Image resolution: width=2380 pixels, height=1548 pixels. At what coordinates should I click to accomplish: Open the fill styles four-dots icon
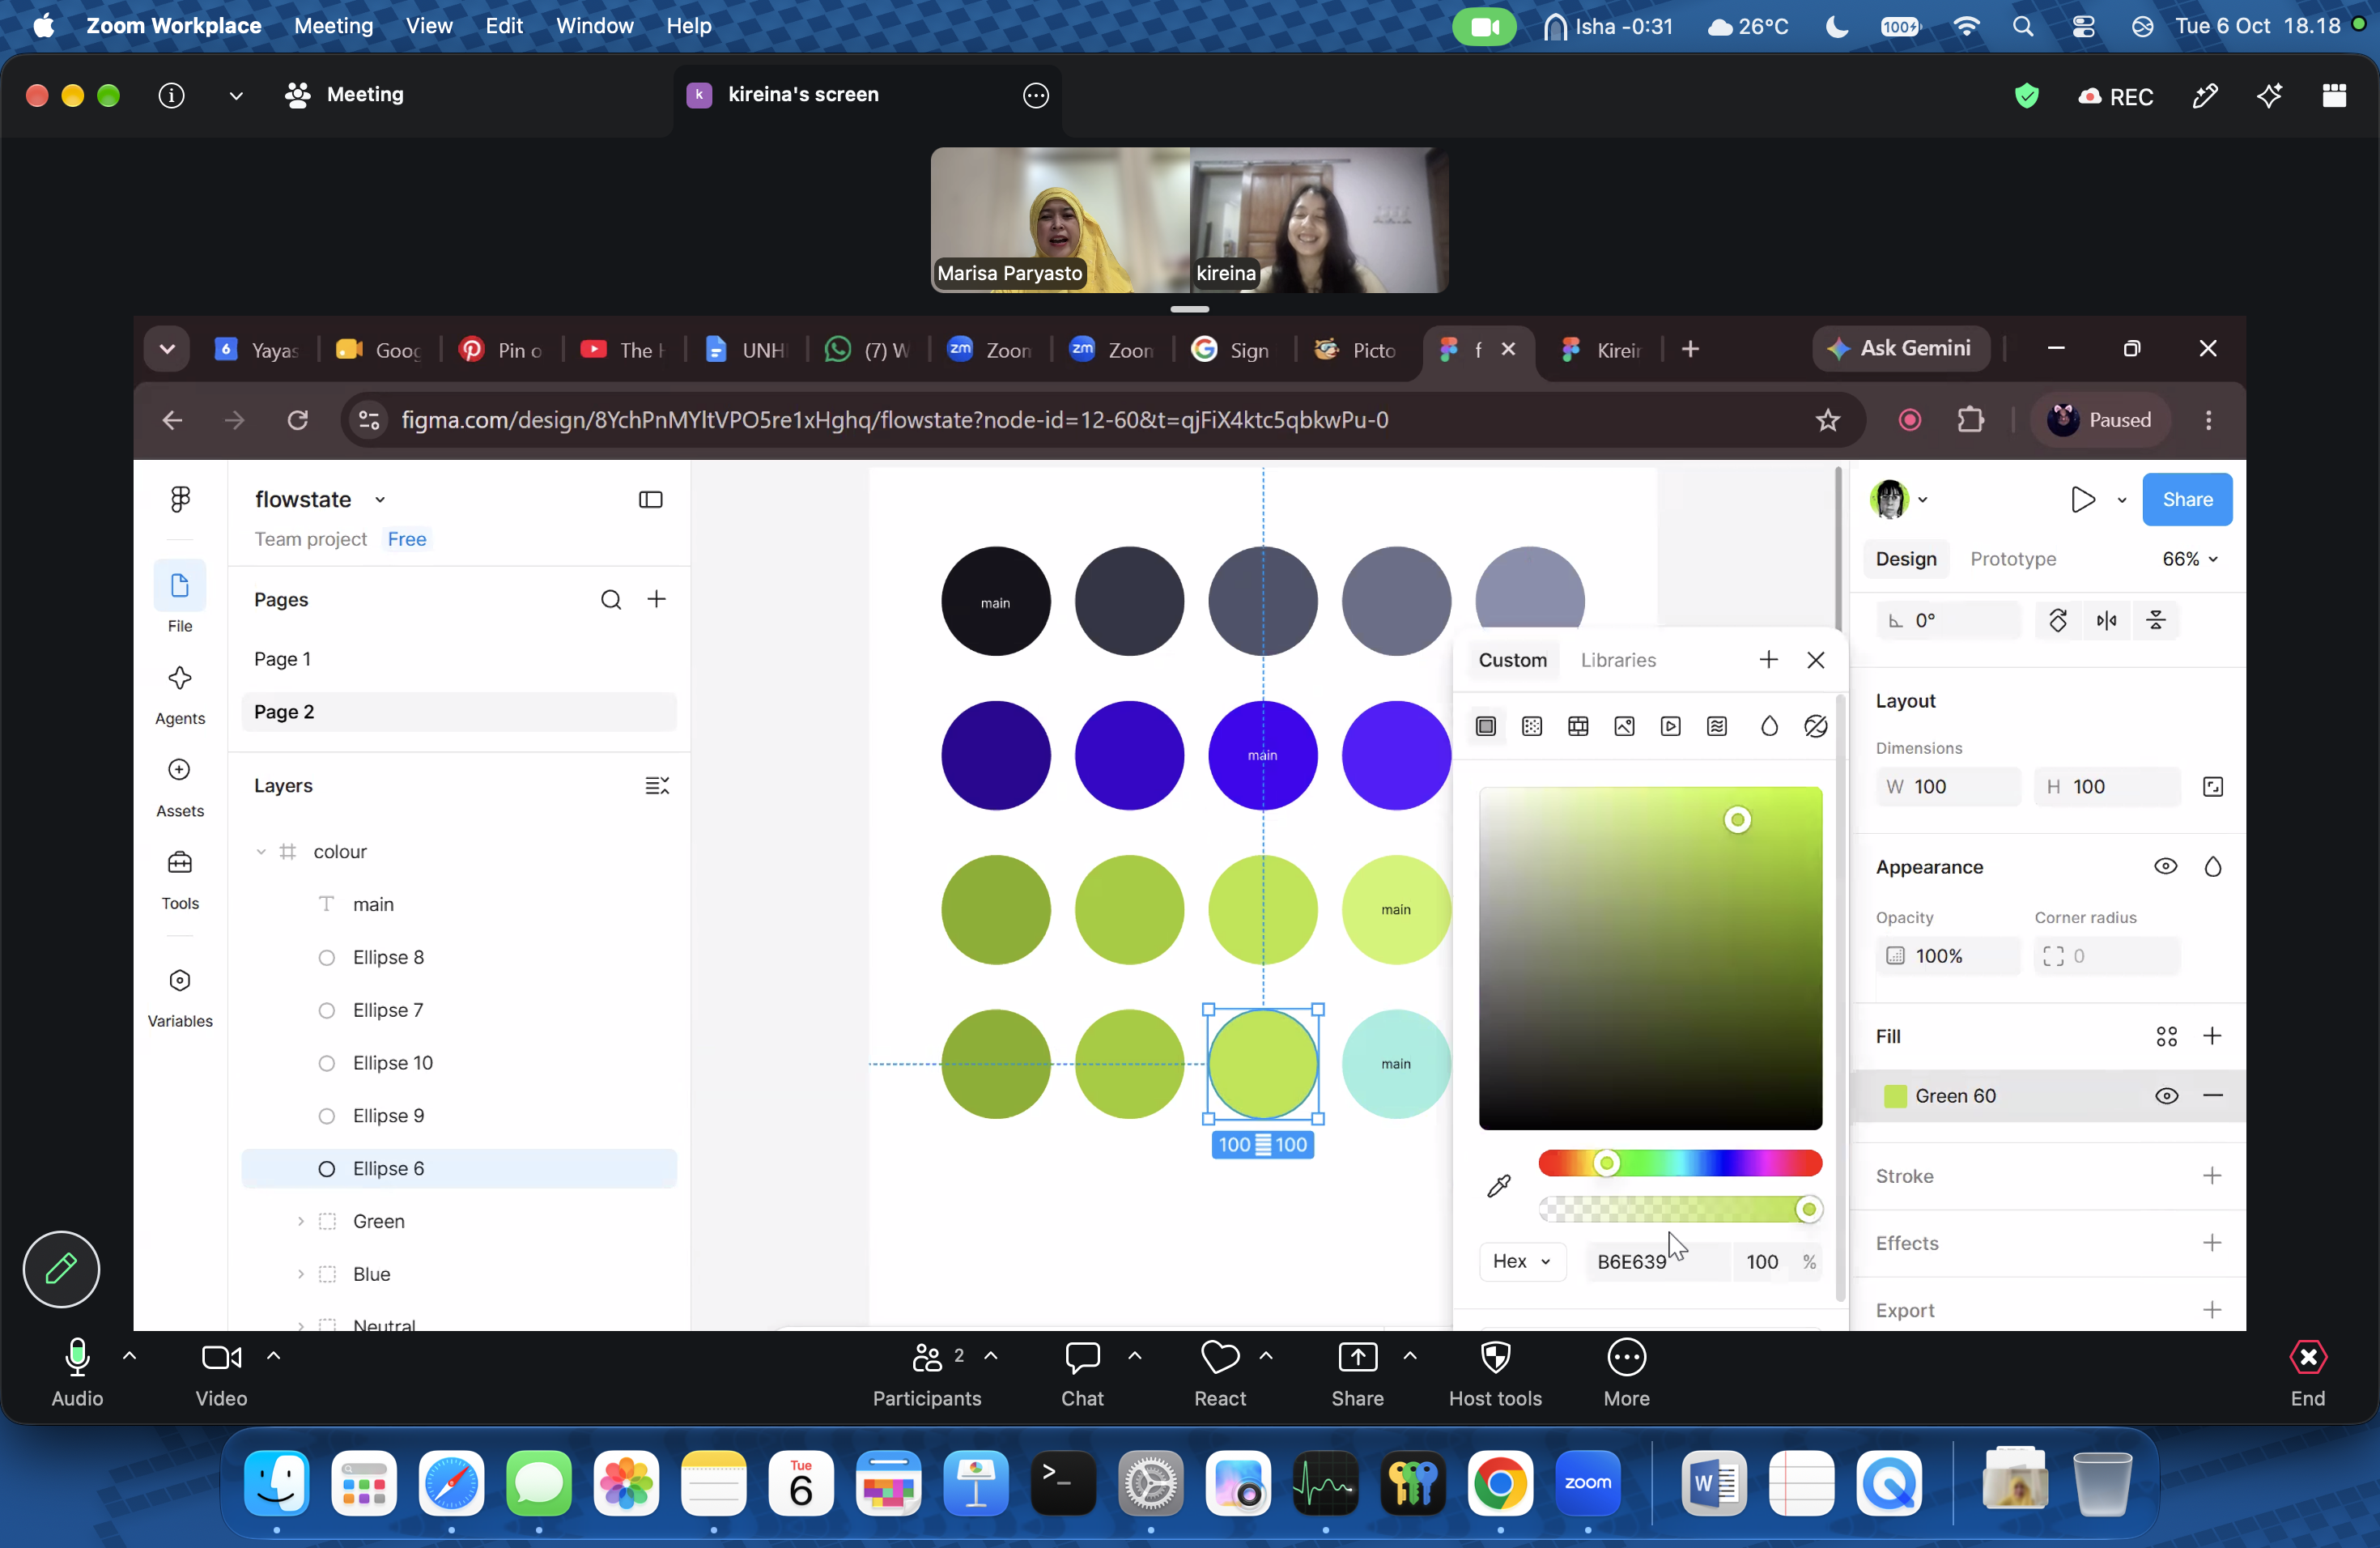pos(2166,1036)
